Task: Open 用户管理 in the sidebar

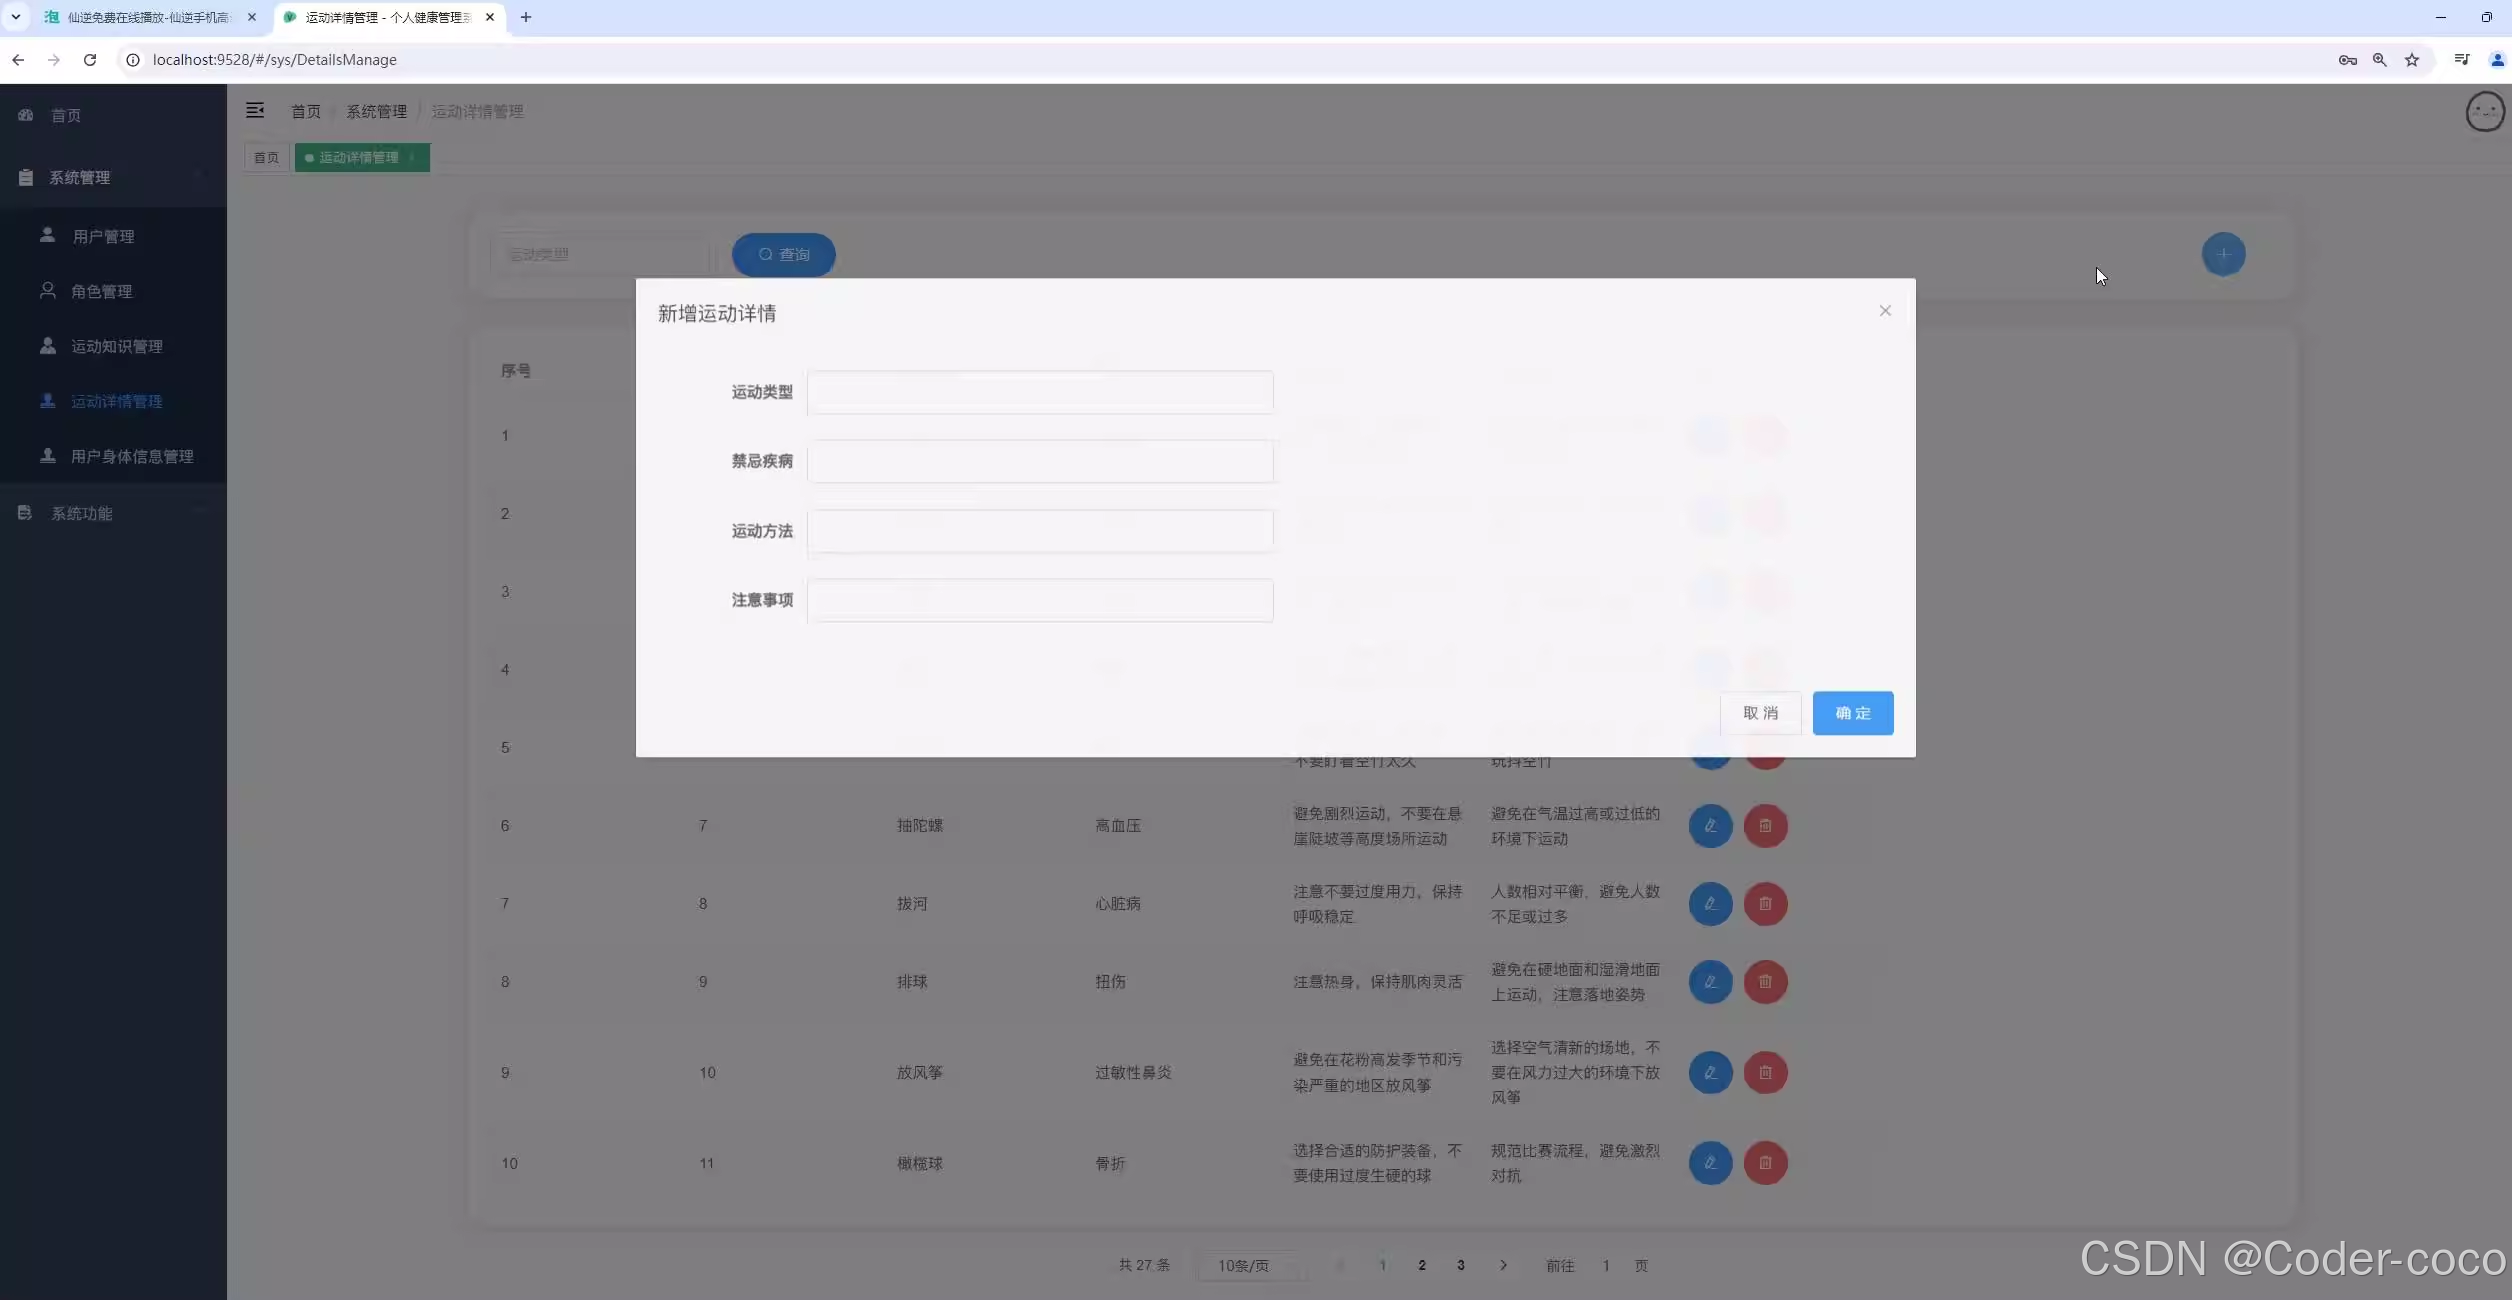Action: [103, 236]
